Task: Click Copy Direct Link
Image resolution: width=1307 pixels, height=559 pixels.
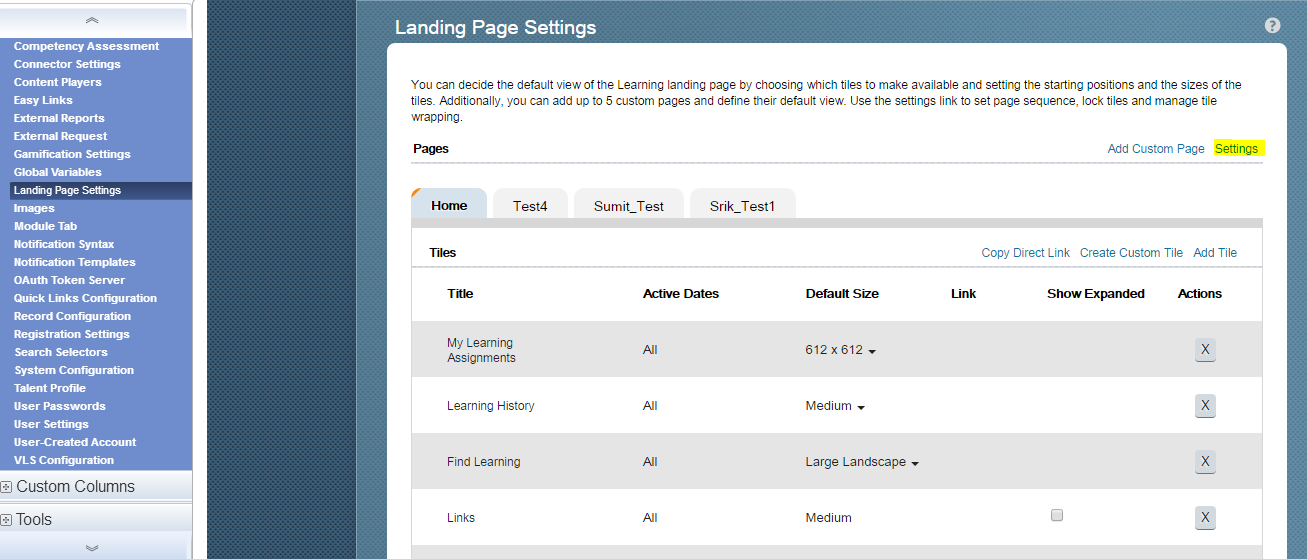Action: 1025,253
